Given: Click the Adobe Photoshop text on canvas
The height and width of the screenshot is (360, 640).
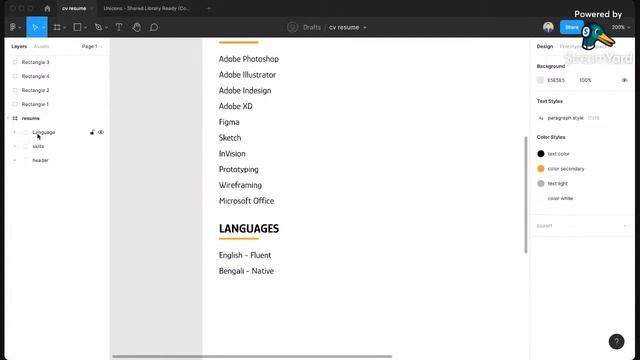Looking at the screenshot, I should [x=249, y=59].
